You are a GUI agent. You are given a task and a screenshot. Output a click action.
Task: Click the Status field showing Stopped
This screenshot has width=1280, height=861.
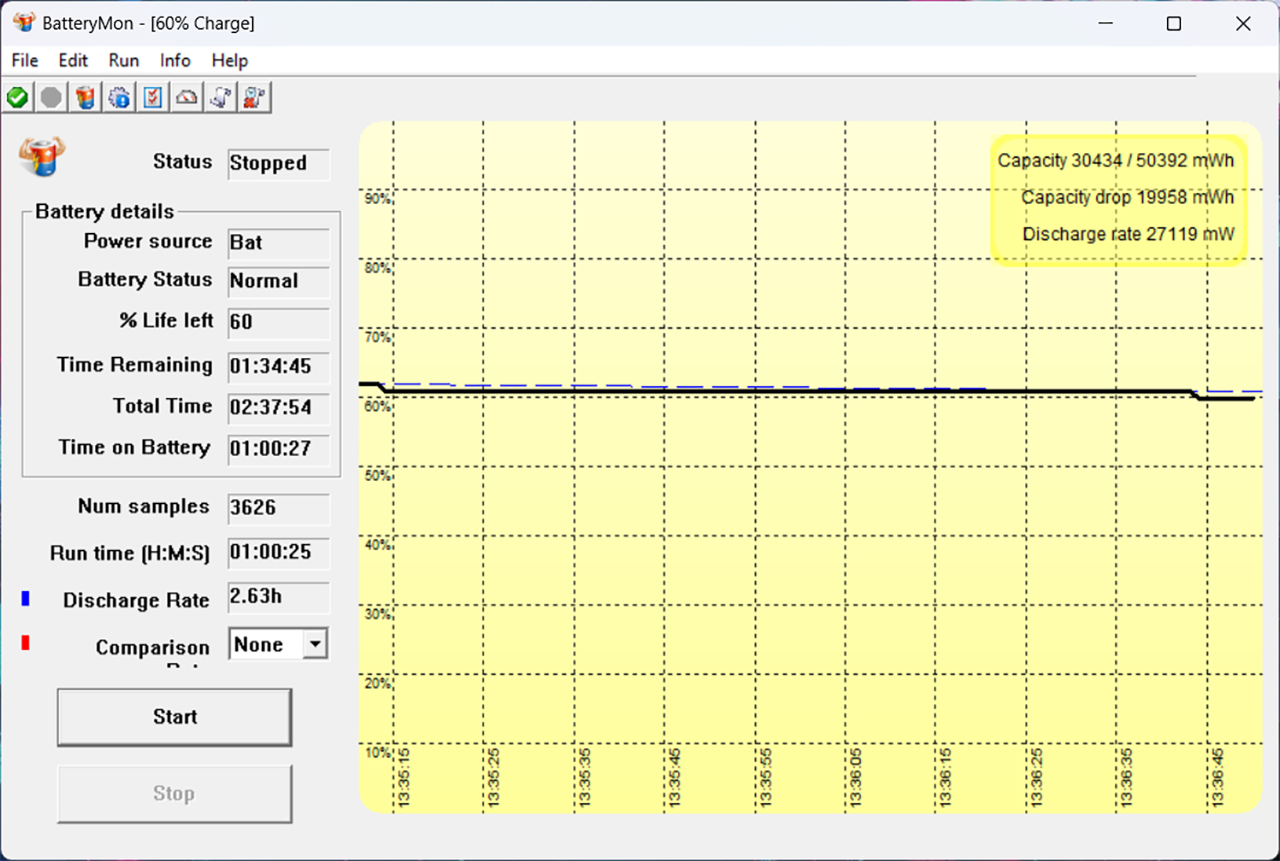pos(278,163)
